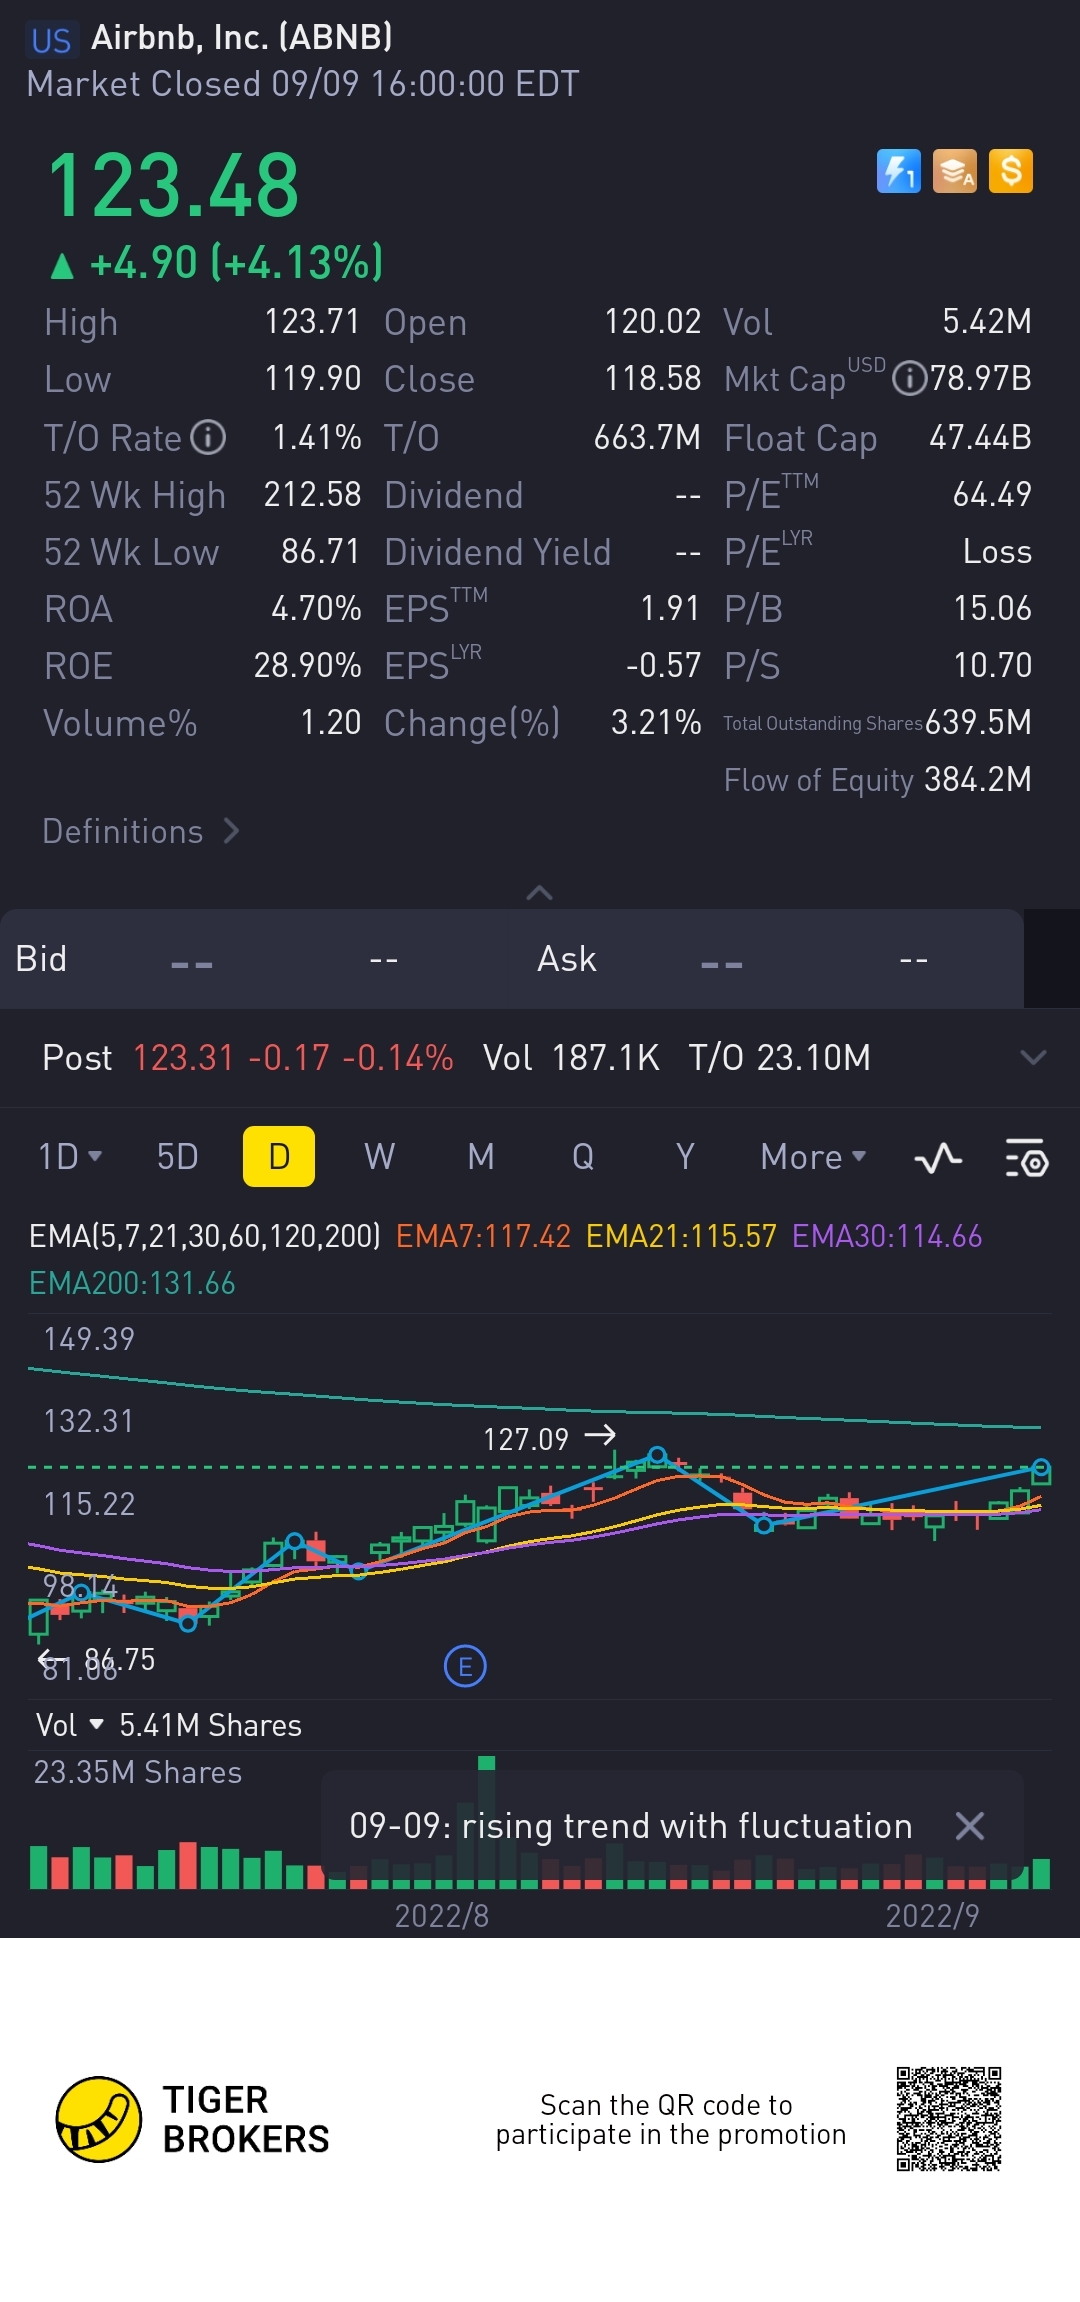Viewport: 1080px width, 2302px height.
Task: Open T/O Rate info icon
Action: point(208,437)
